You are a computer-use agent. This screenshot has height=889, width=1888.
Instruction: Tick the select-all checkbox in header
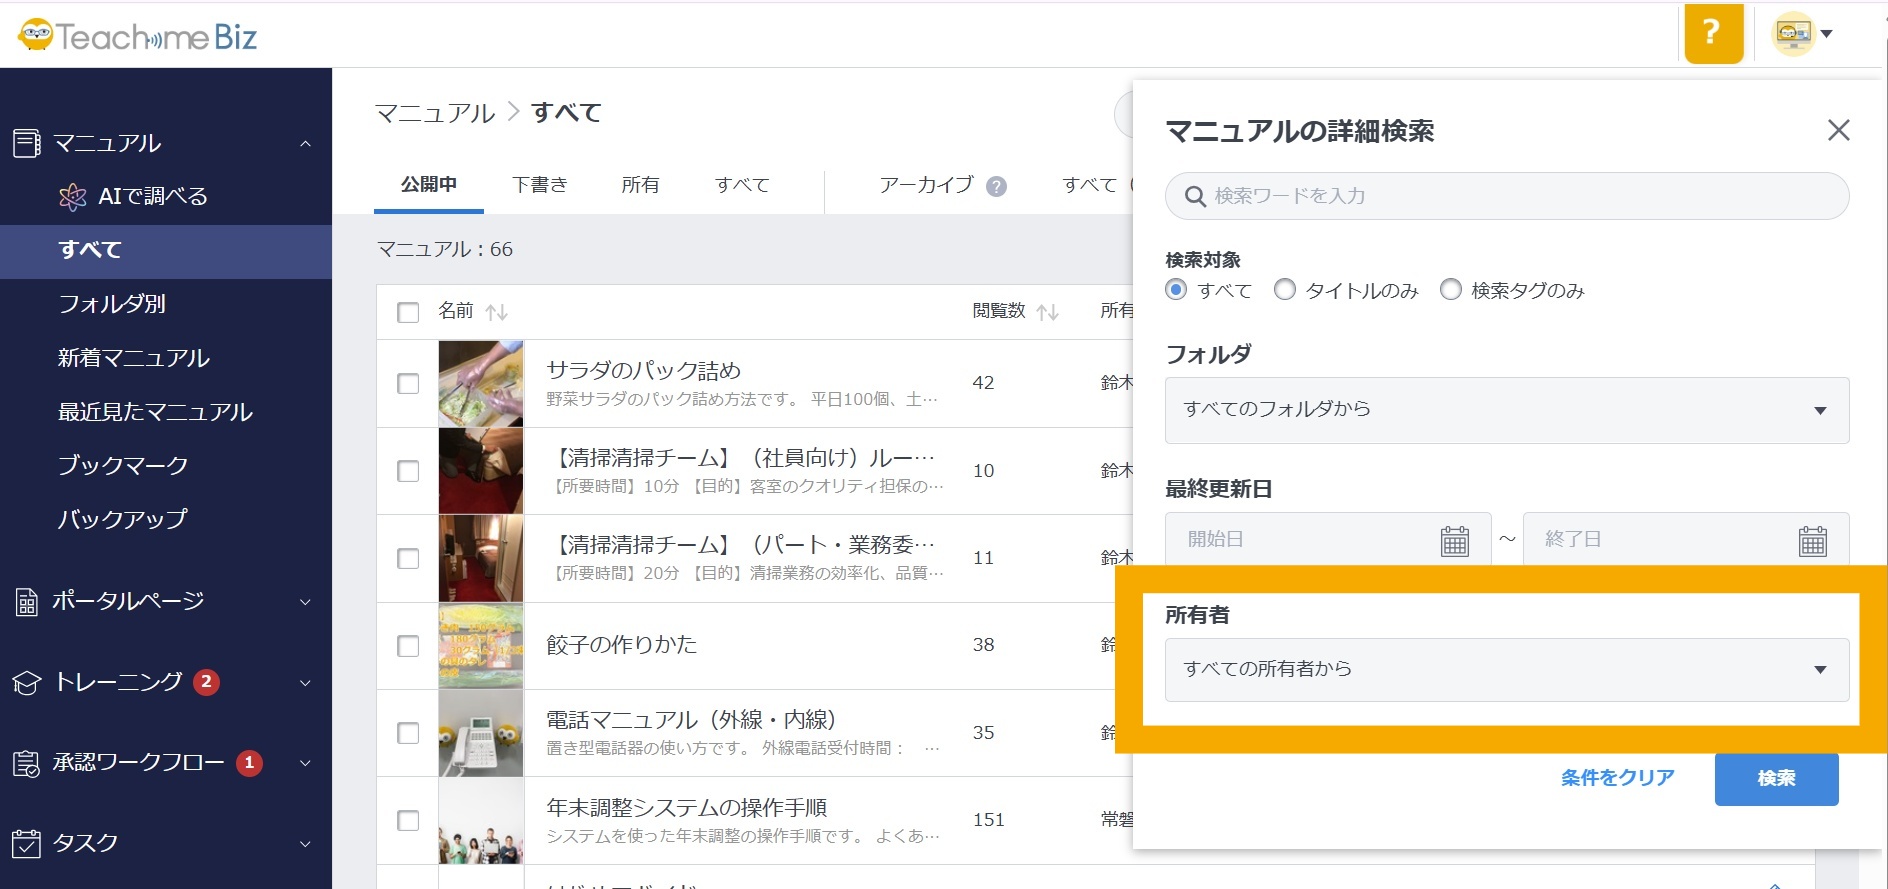408,313
